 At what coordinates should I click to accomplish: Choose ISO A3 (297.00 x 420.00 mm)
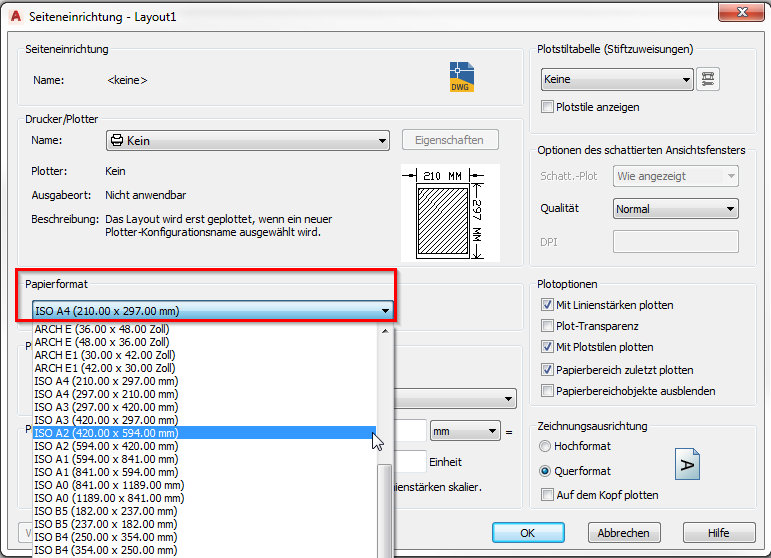pos(106,407)
